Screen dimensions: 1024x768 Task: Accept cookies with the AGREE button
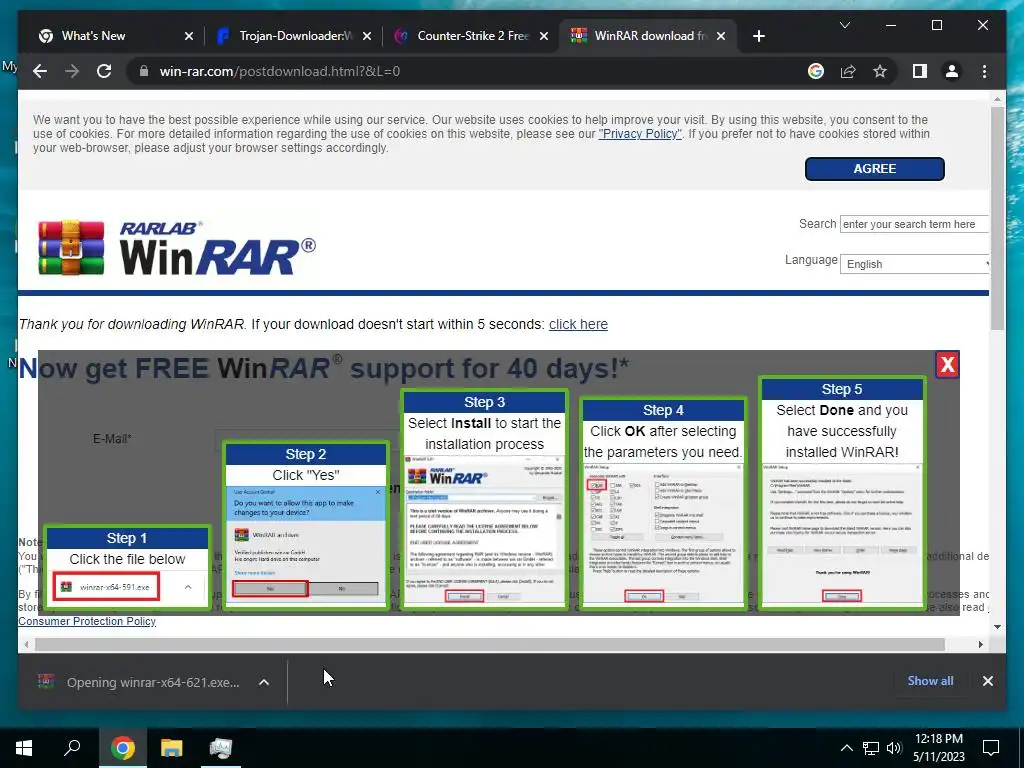[874, 168]
